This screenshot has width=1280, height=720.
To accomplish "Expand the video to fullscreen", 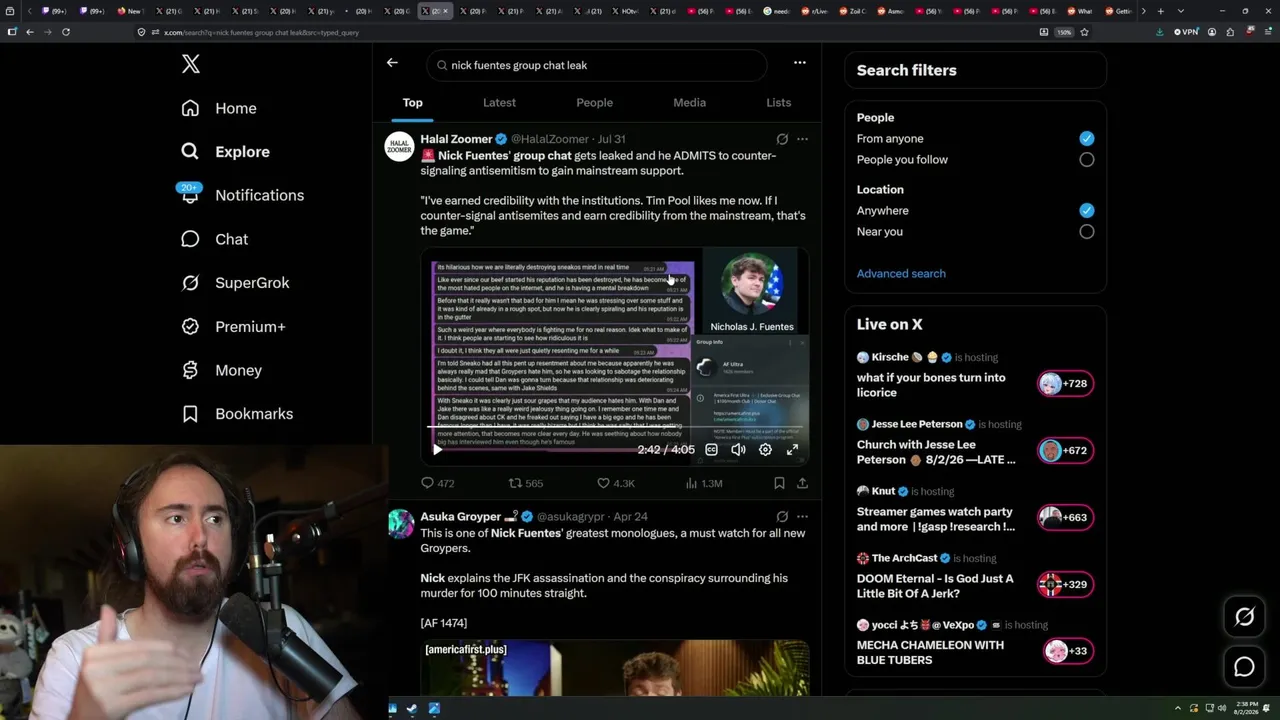I will 792,450.
